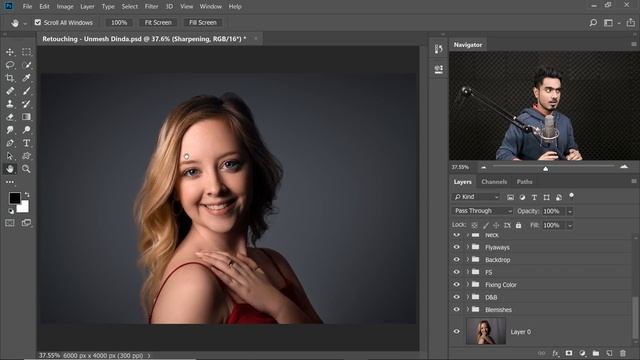Click the Fill Screen button
The height and width of the screenshot is (360, 640).
(202, 22)
